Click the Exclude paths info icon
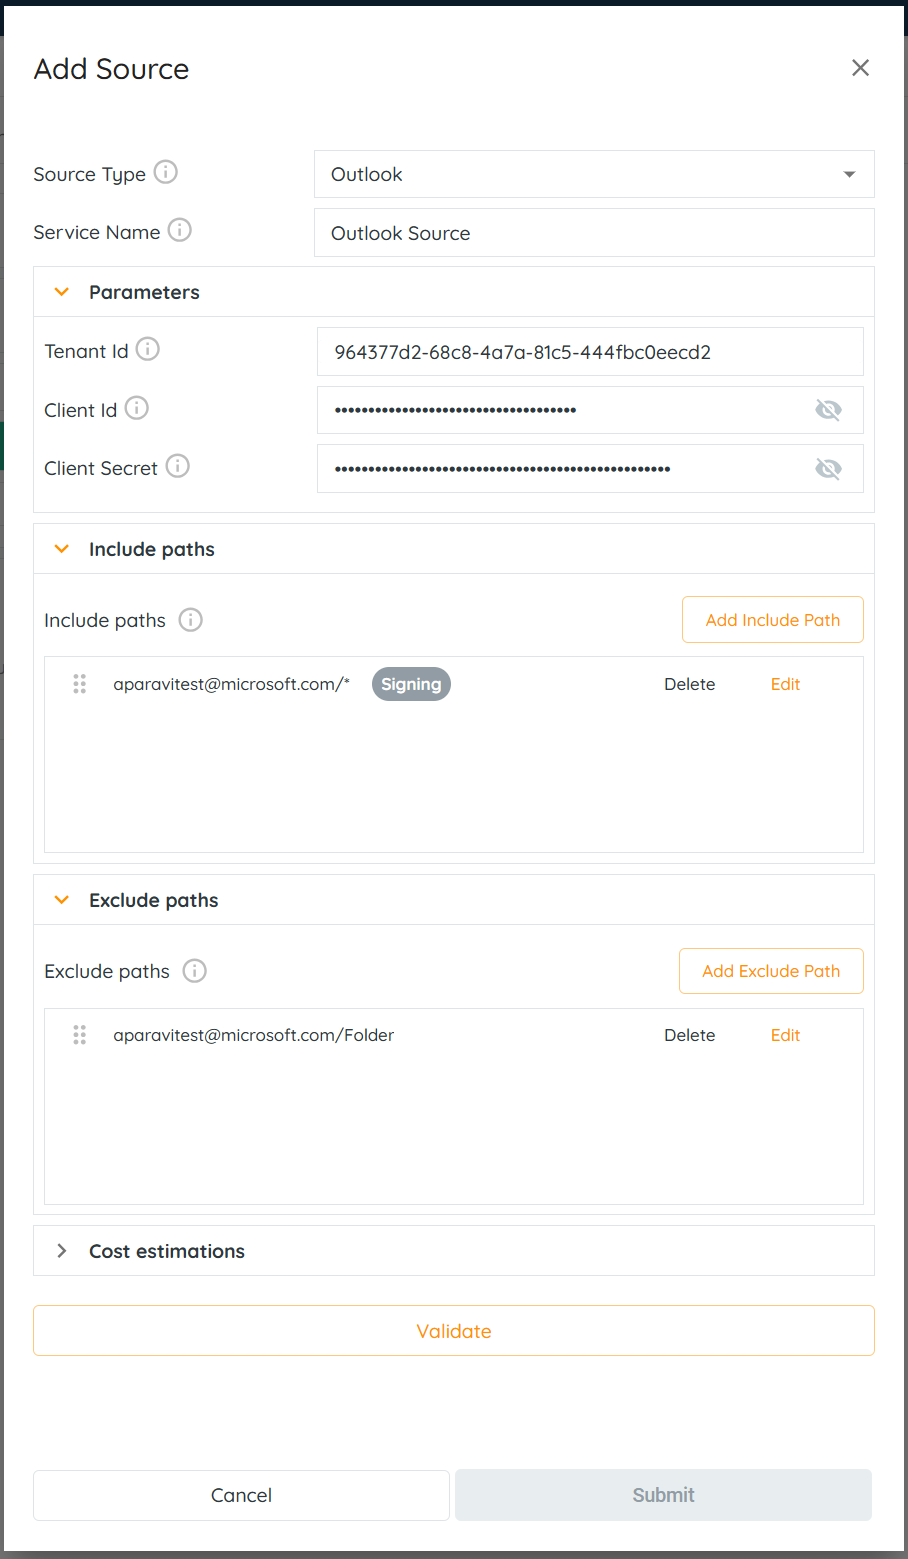908x1559 pixels. point(194,971)
